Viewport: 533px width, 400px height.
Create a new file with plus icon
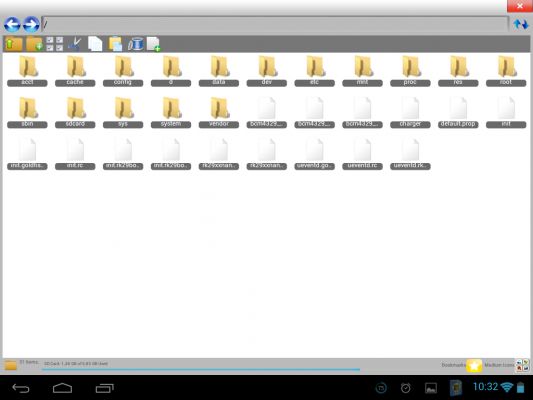pos(153,44)
